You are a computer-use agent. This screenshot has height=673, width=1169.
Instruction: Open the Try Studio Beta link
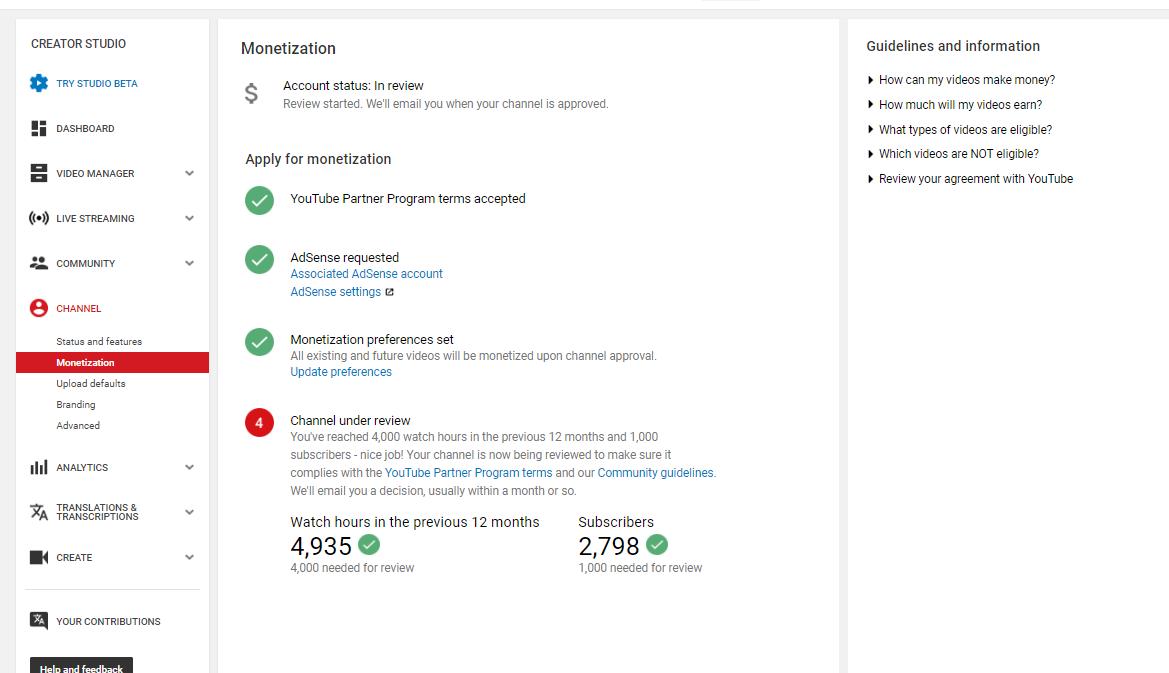pyautogui.click(x=97, y=83)
